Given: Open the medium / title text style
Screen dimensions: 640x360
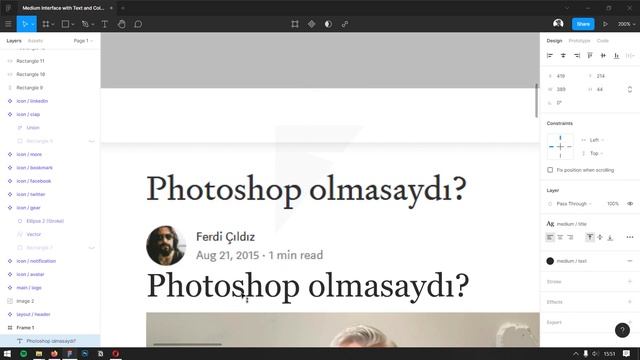Looking at the screenshot, I should point(571,224).
